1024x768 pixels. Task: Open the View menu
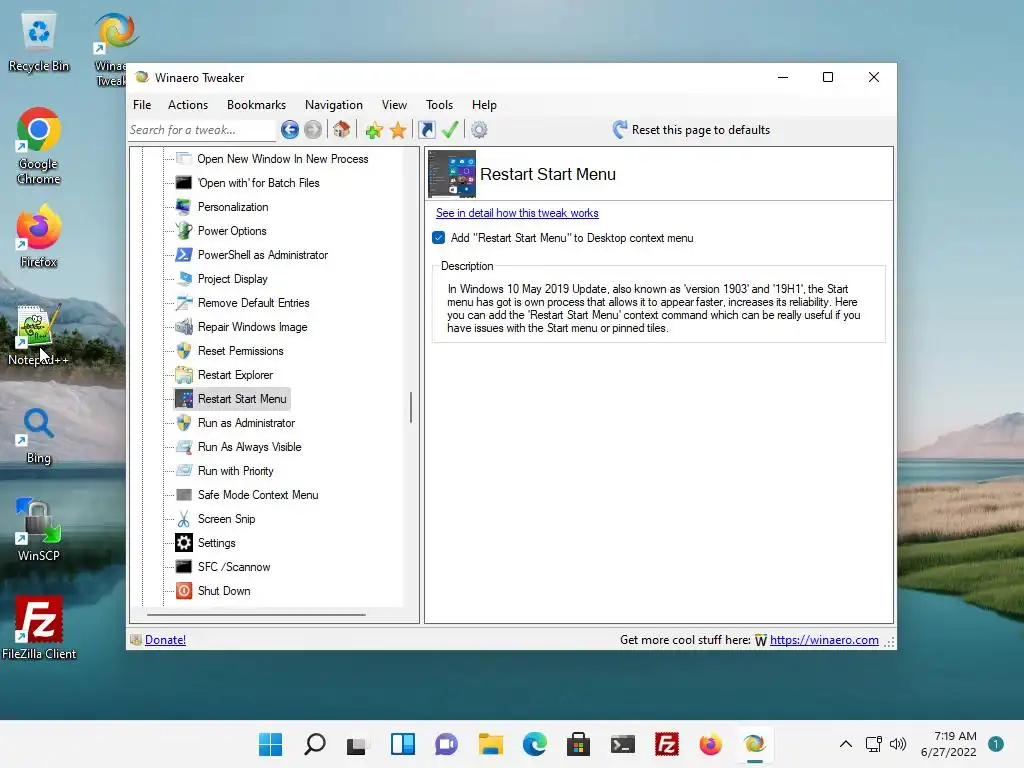point(394,104)
